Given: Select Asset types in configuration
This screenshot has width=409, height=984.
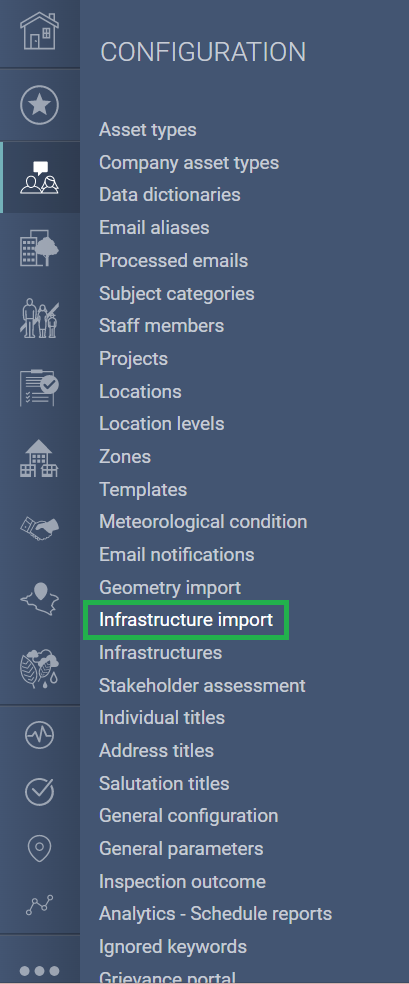Looking at the screenshot, I should point(148,130).
